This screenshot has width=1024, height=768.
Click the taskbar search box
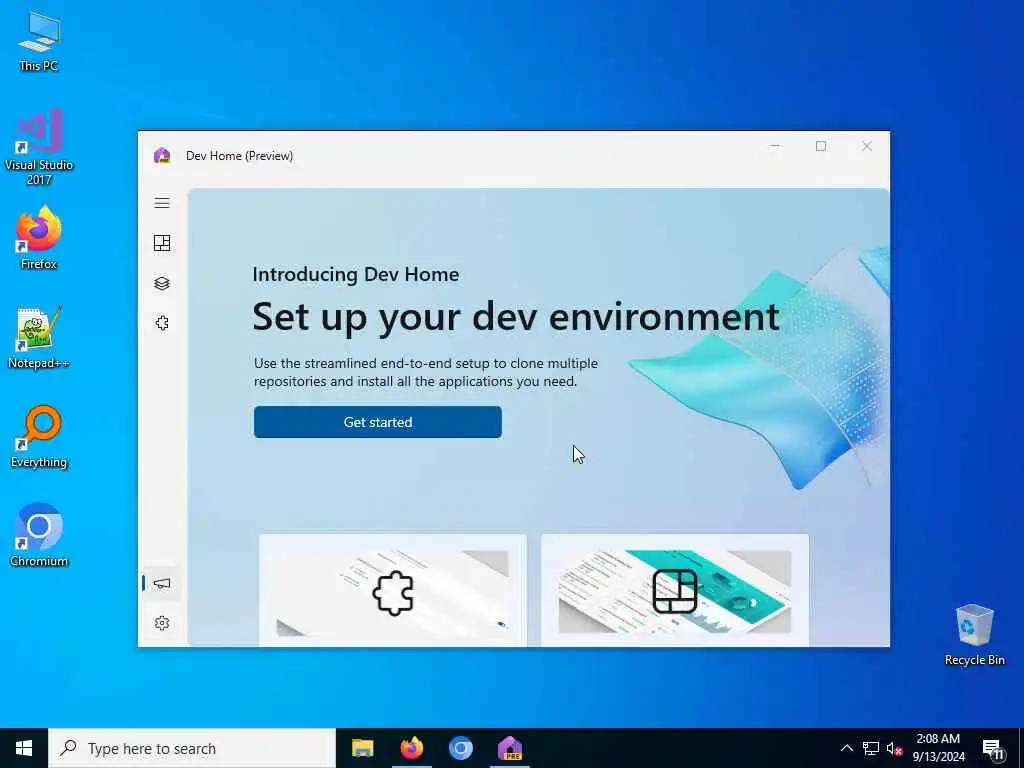(x=192, y=748)
